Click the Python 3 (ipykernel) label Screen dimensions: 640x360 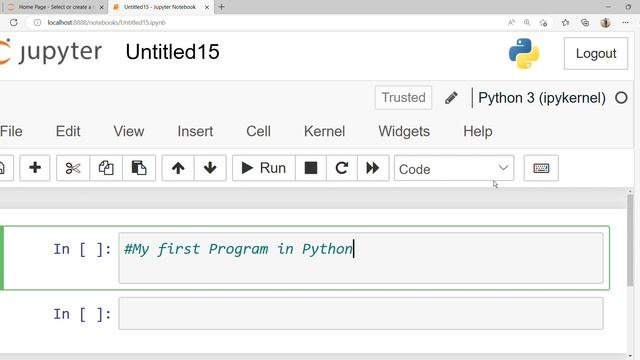pyautogui.click(x=542, y=98)
